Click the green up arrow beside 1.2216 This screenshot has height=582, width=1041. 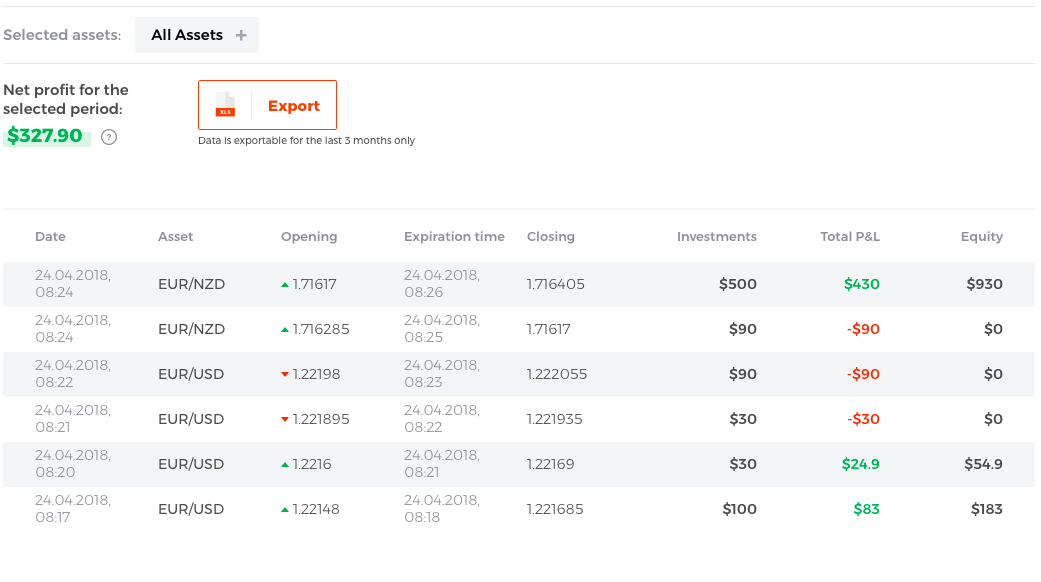pos(285,465)
